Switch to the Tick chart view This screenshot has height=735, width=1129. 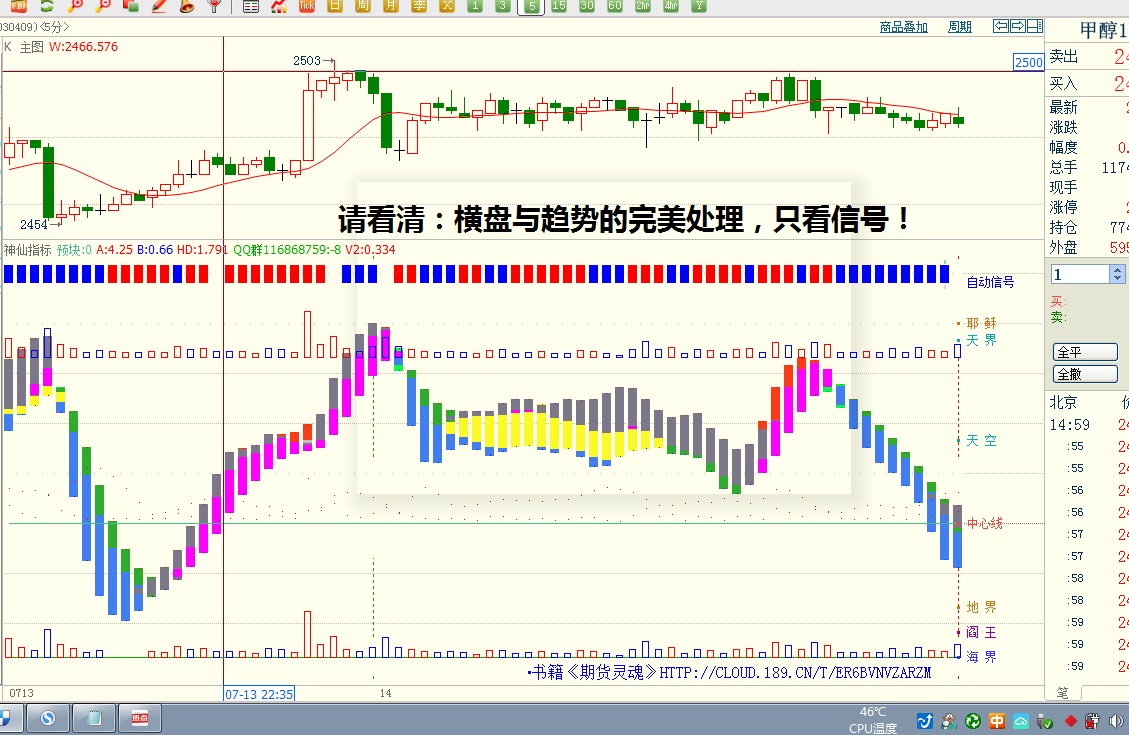pyautogui.click(x=307, y=6)
